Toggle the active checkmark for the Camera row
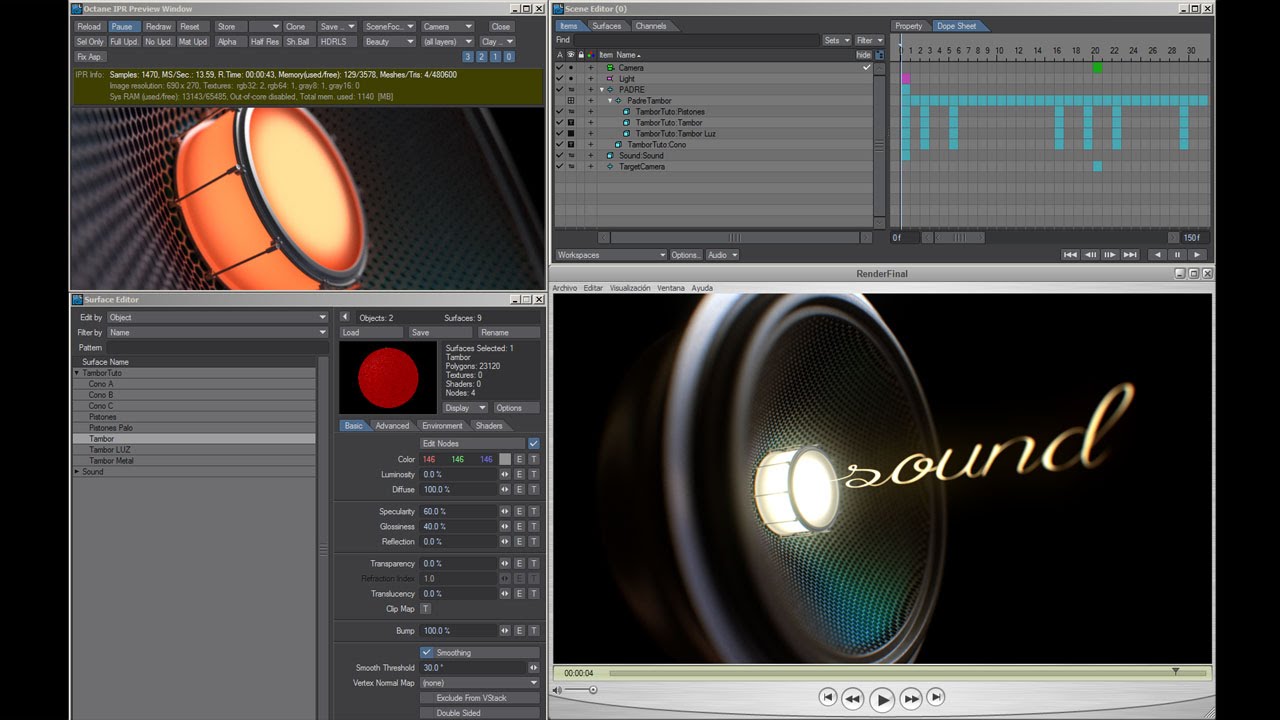Viewport: 1280px width, 720px height. tap(560, 68)
